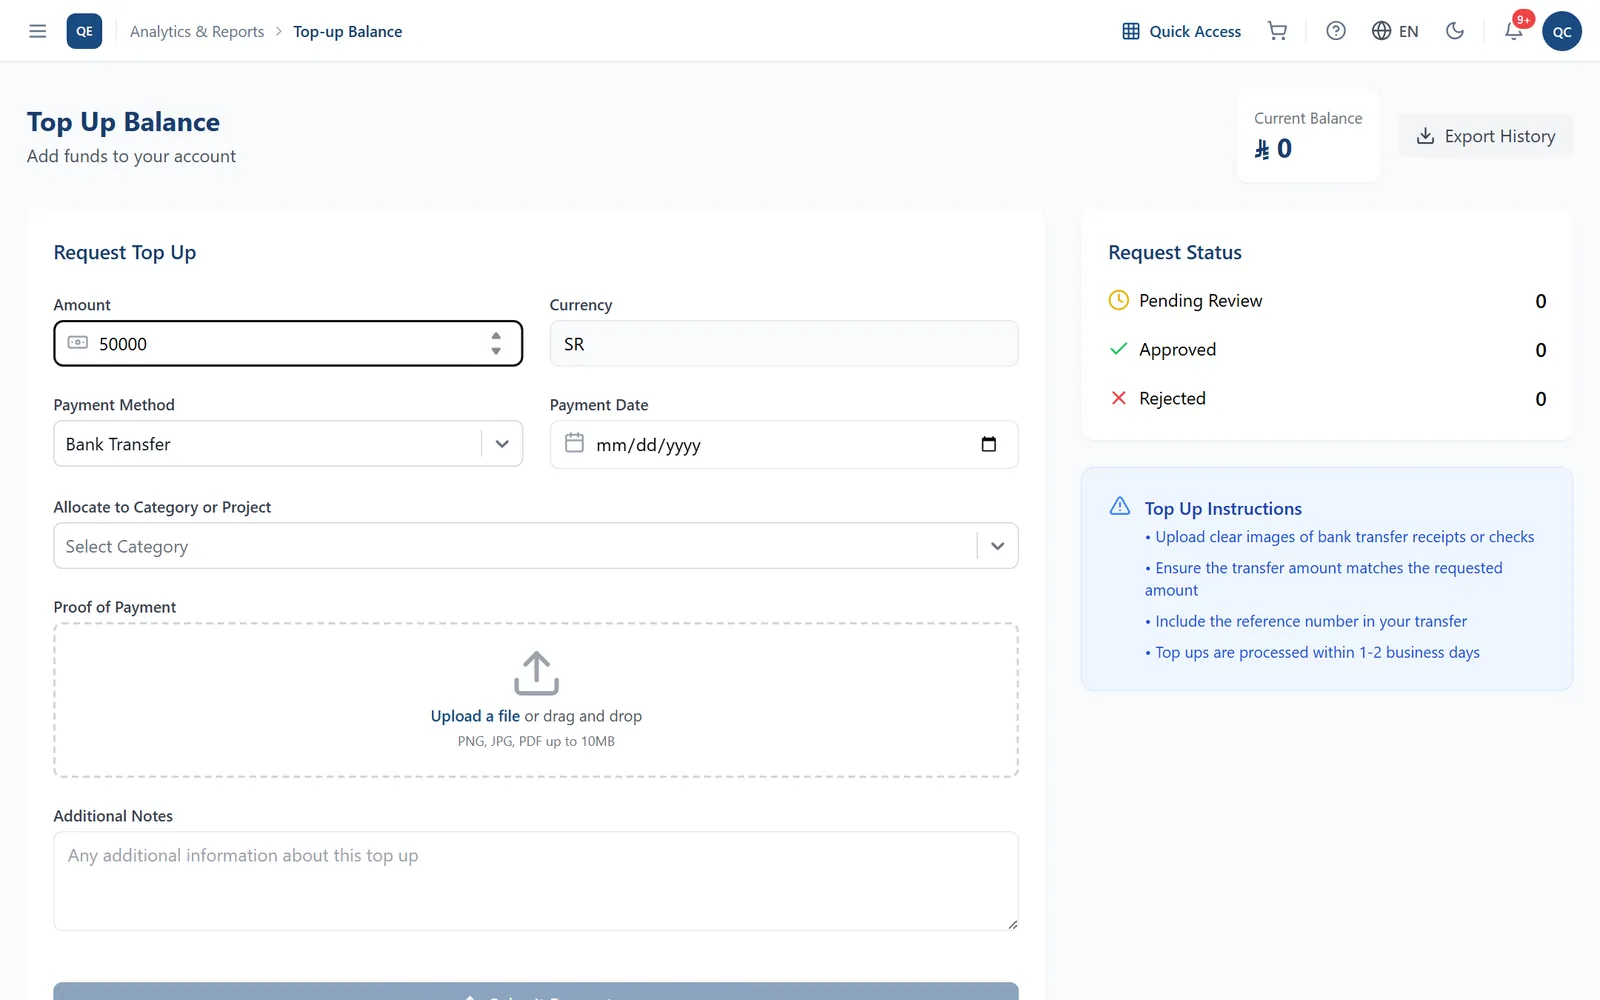The width and height of the screenshot is (1600, 1000).
Task: Click the Additional Notes text area
Action: point(536,881)
